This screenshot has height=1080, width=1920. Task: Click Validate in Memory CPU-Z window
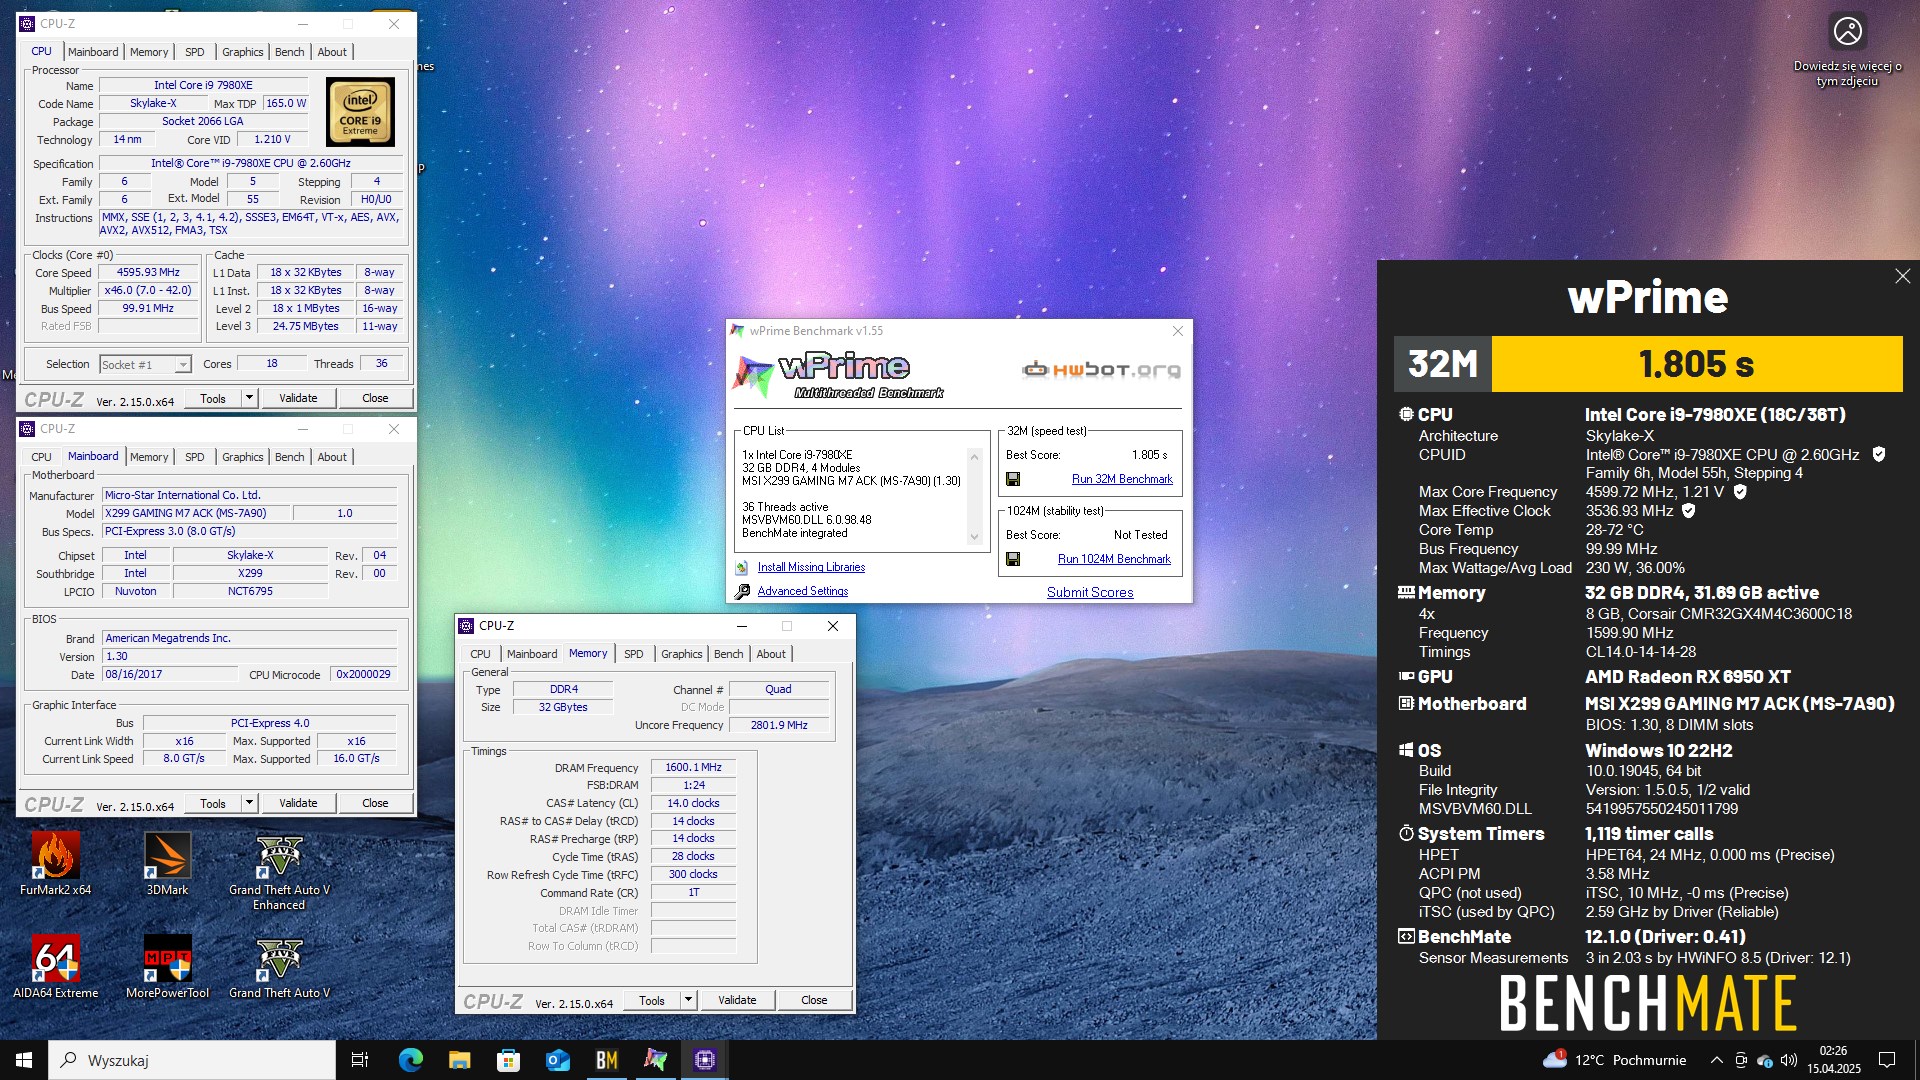(x=737, y=1000)
